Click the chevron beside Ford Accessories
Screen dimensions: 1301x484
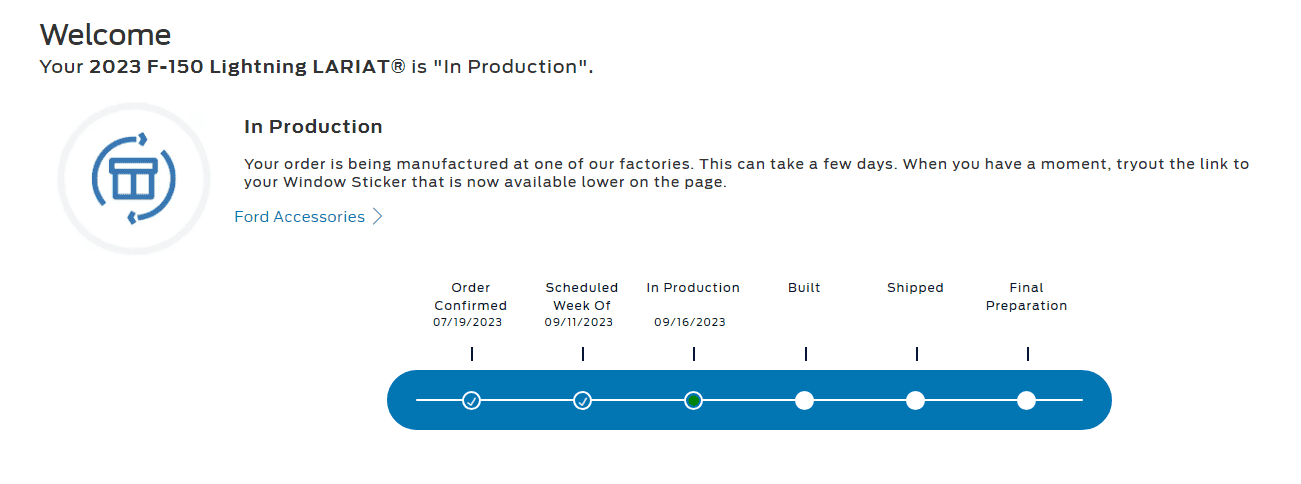pyautogui.click(x=378, y=217)
